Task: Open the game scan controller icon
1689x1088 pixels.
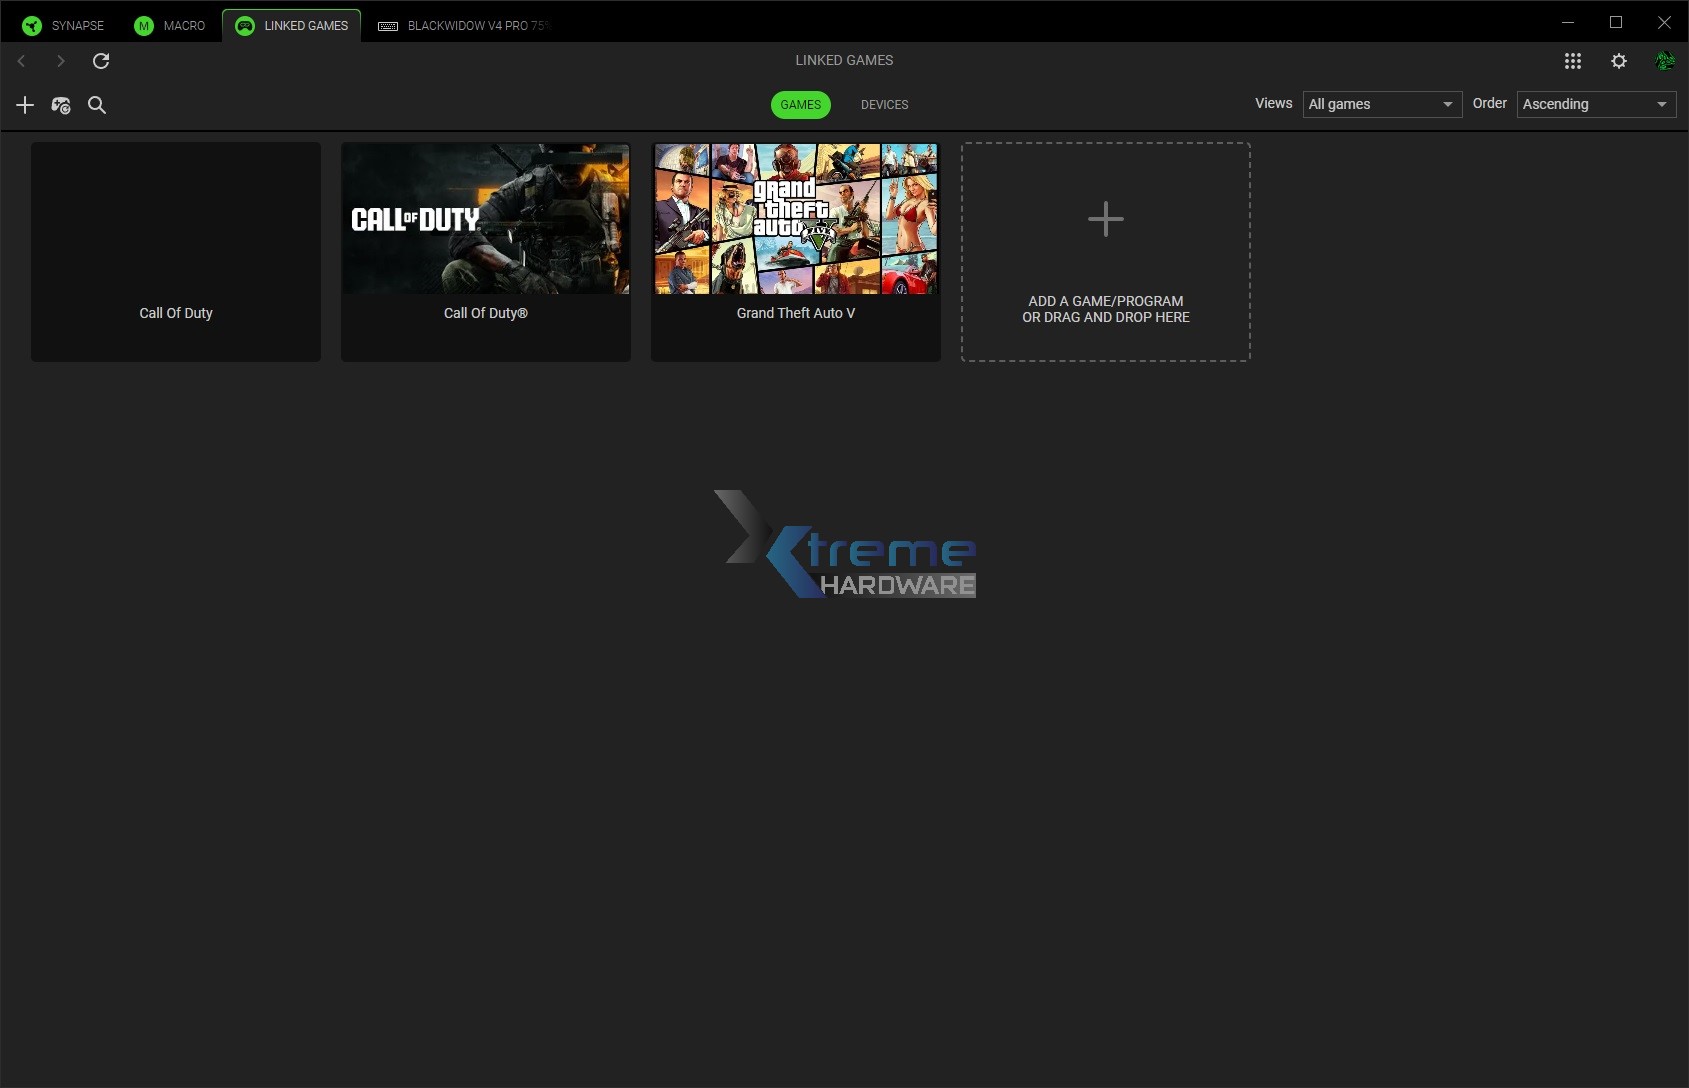Action: (x=60, y=104)
